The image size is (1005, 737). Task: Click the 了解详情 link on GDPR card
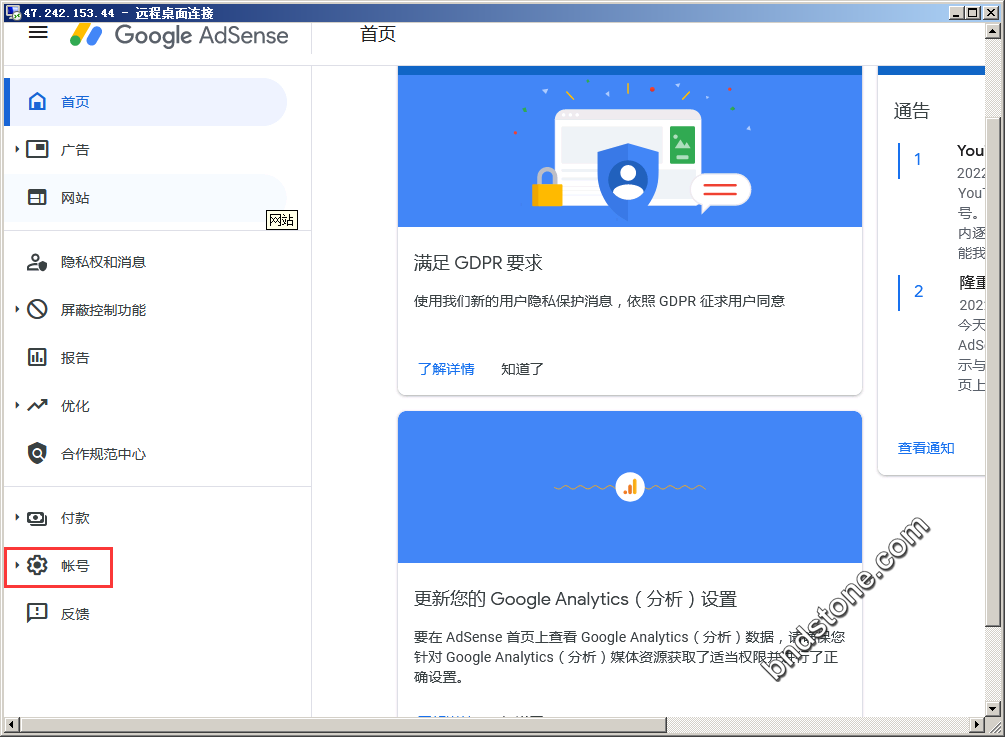[x=446, y=369]
